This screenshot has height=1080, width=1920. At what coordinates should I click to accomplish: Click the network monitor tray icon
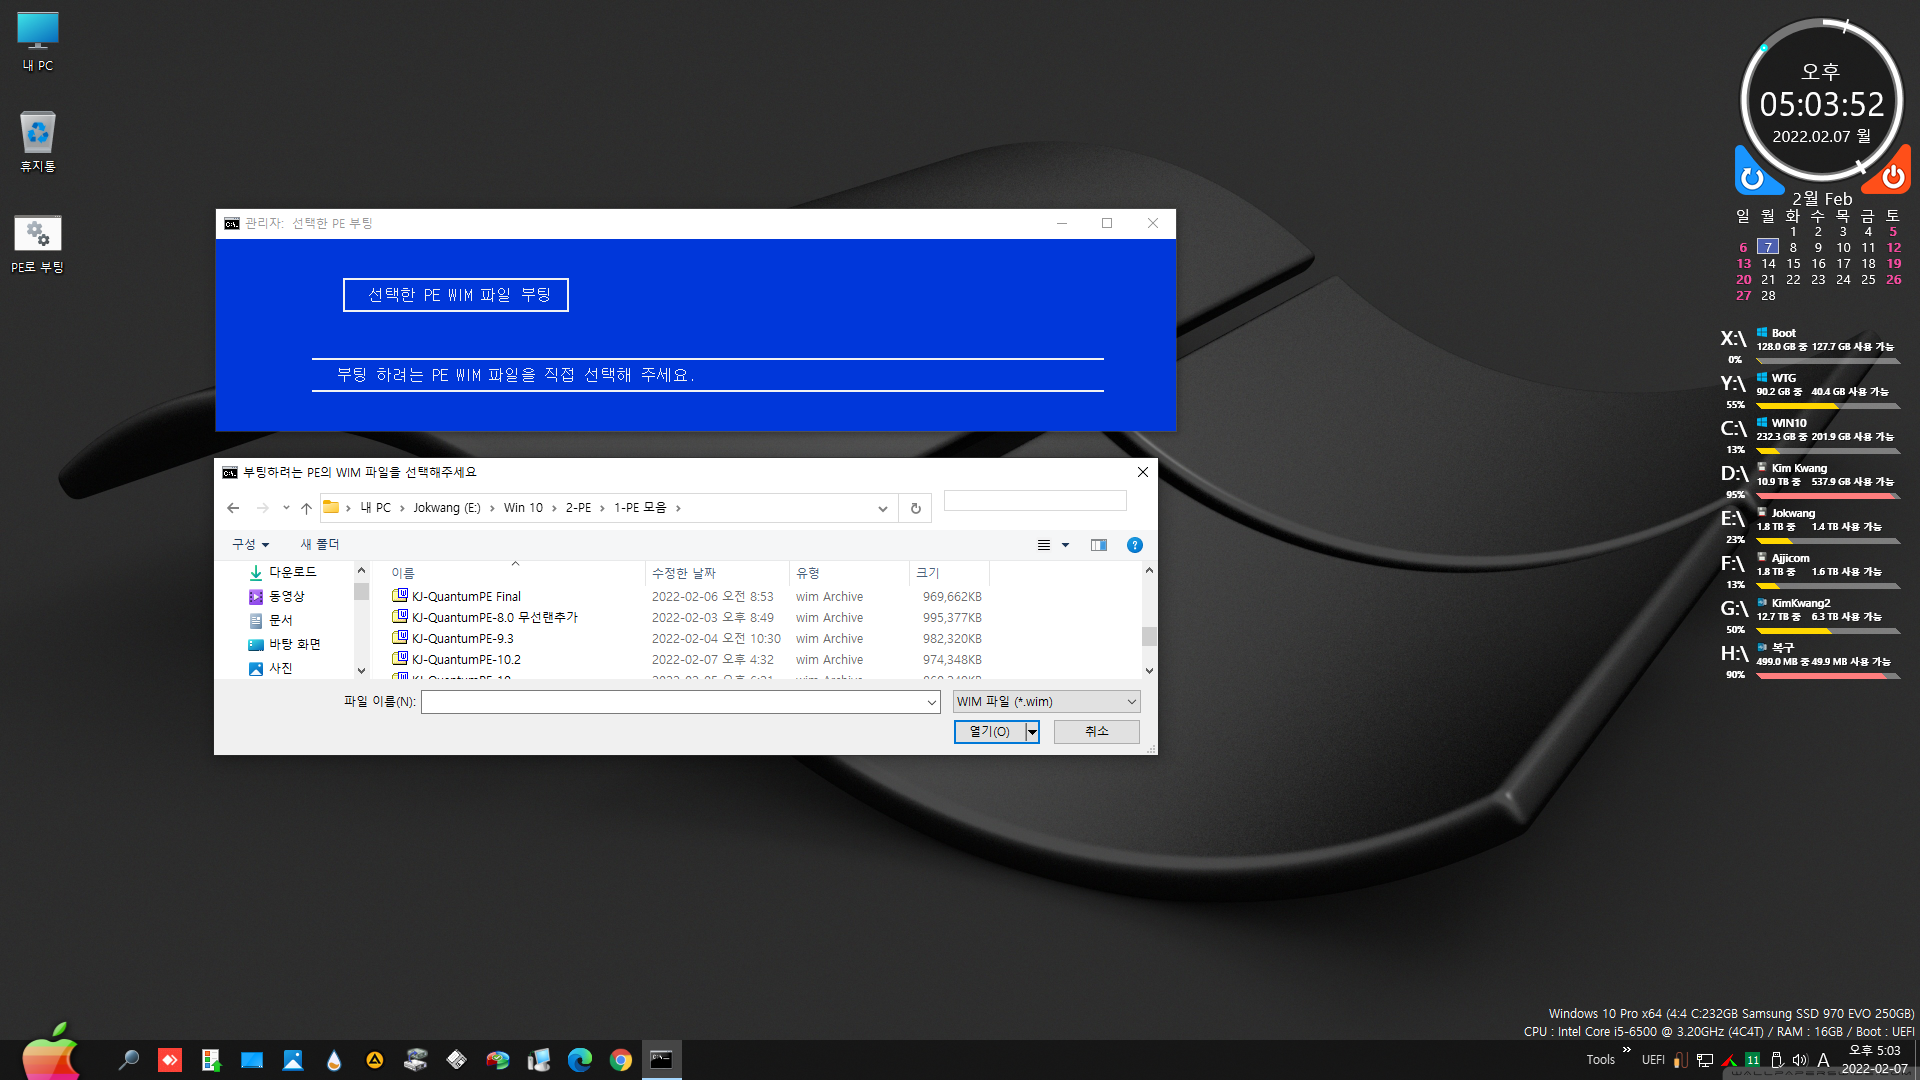click(x=1705, y=1060)
